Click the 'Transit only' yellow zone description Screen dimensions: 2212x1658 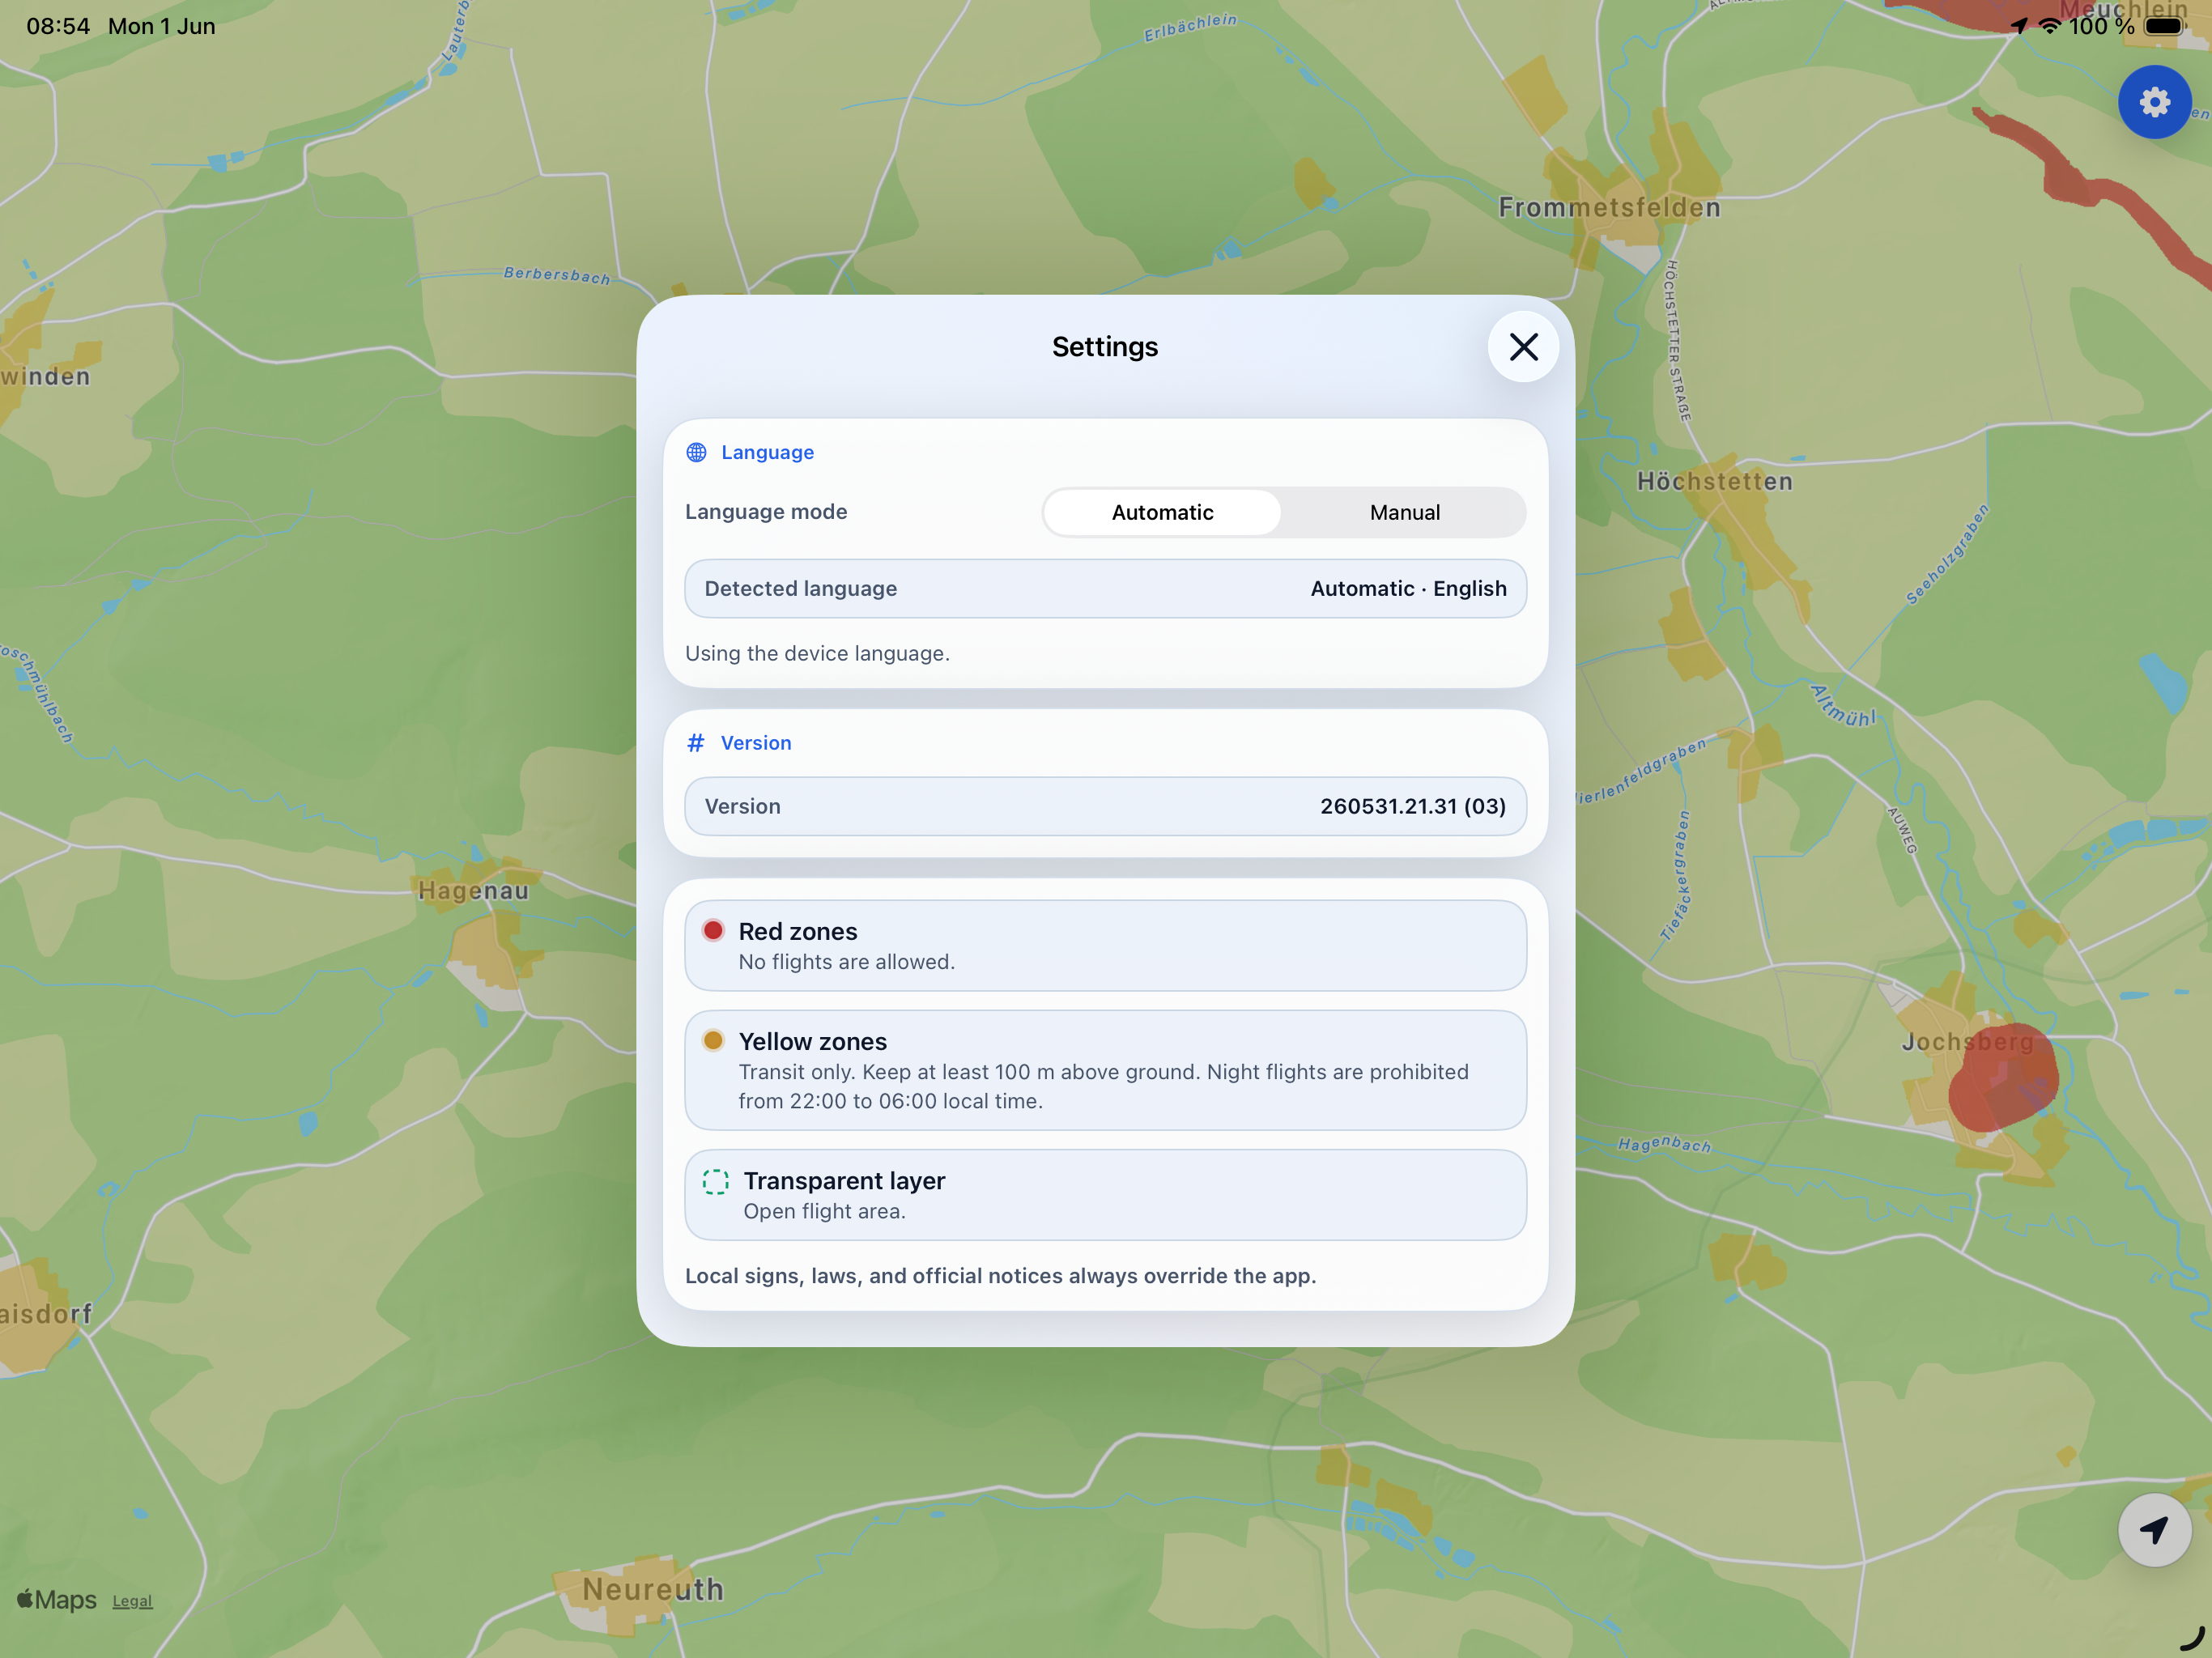1103,1086
